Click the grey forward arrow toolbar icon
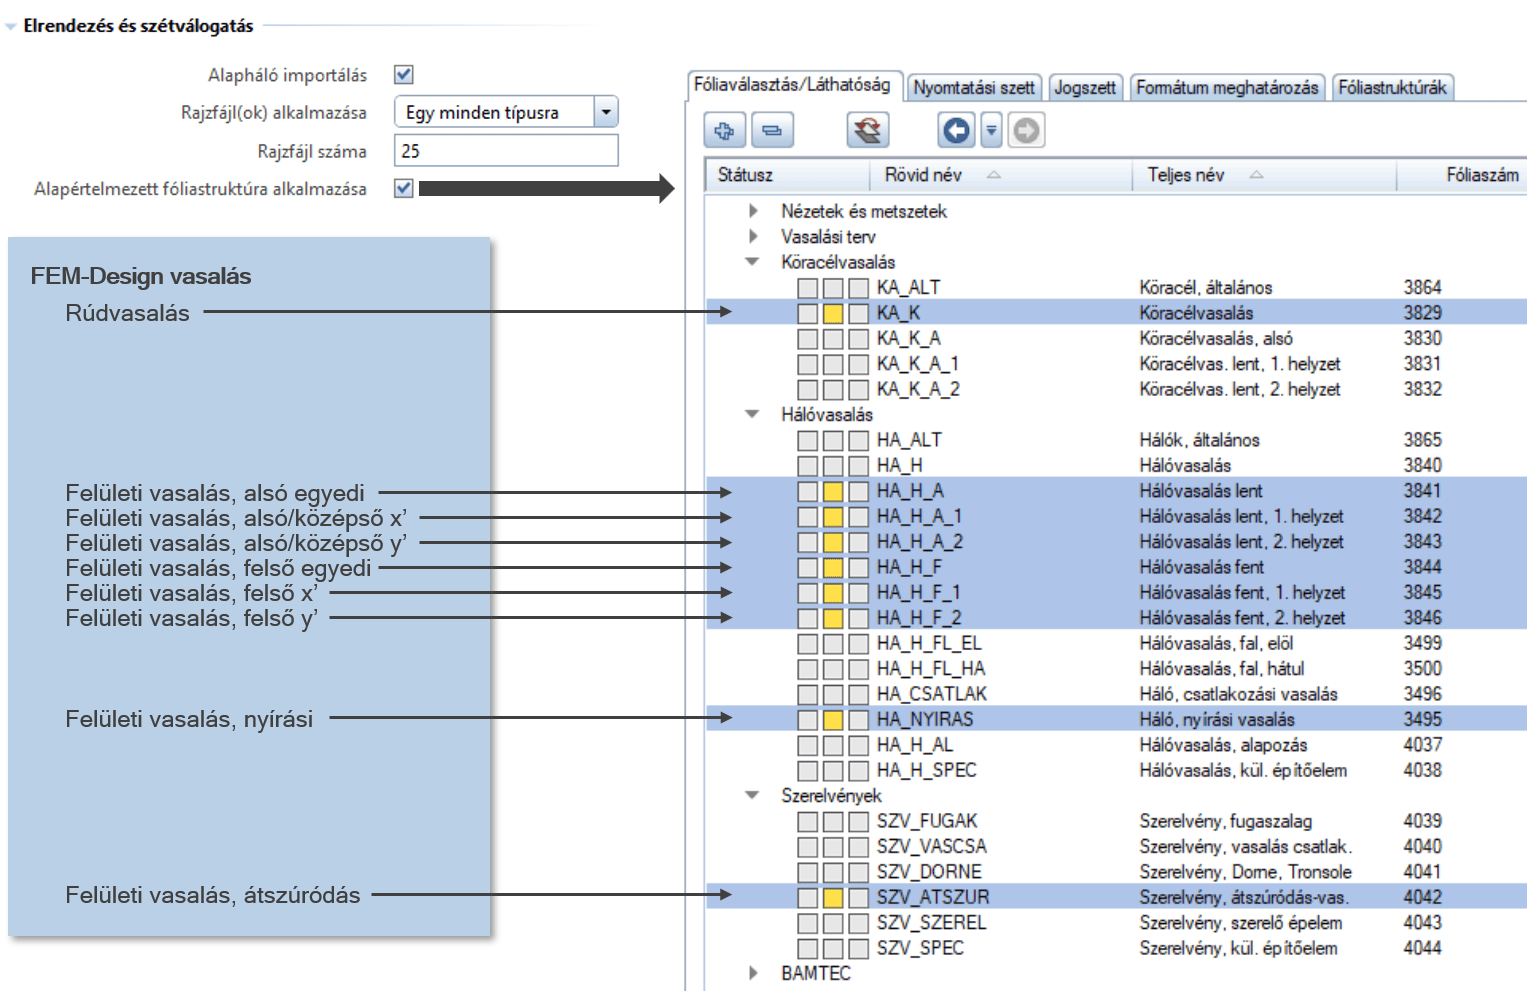The width and height of the screenshot is (1527, 991). click(1026, 130)
